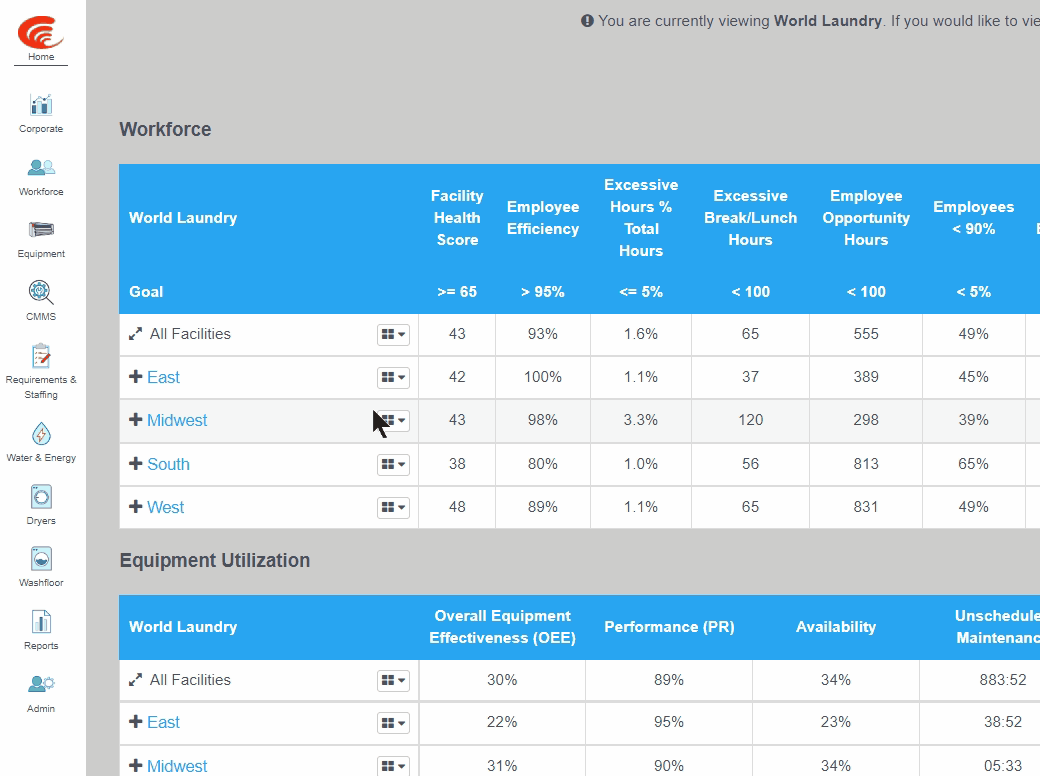Select the Equipment label in sidebar
Viewport: 1040px width, 776px height.
coord(41,254)
